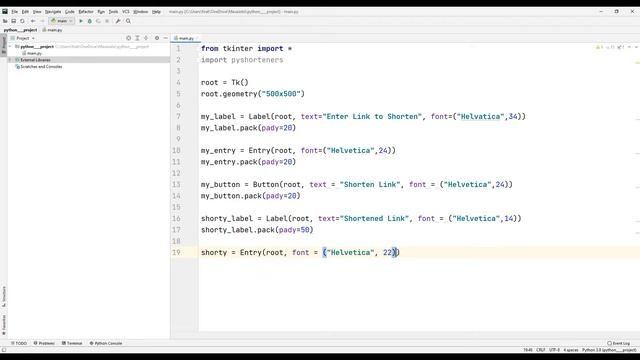Click the Expand All icon in Project panel
The width and height of the screenshot is (640, 360).
[137, 38]
